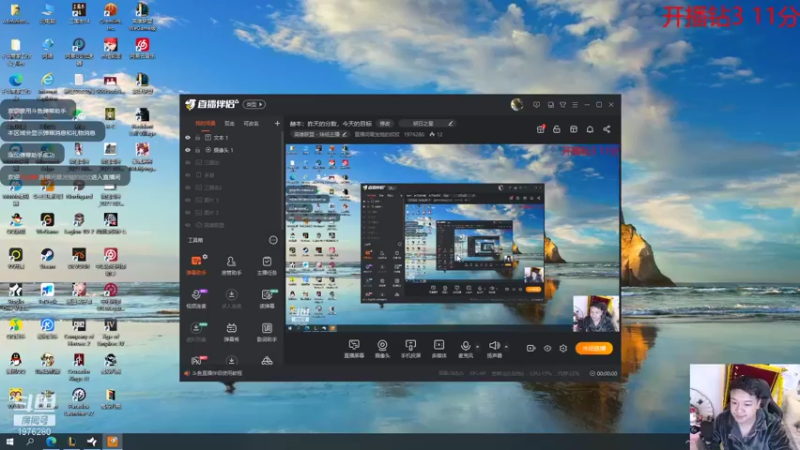
Task: Expand microphone options arrow
Action: coord(477,346)
